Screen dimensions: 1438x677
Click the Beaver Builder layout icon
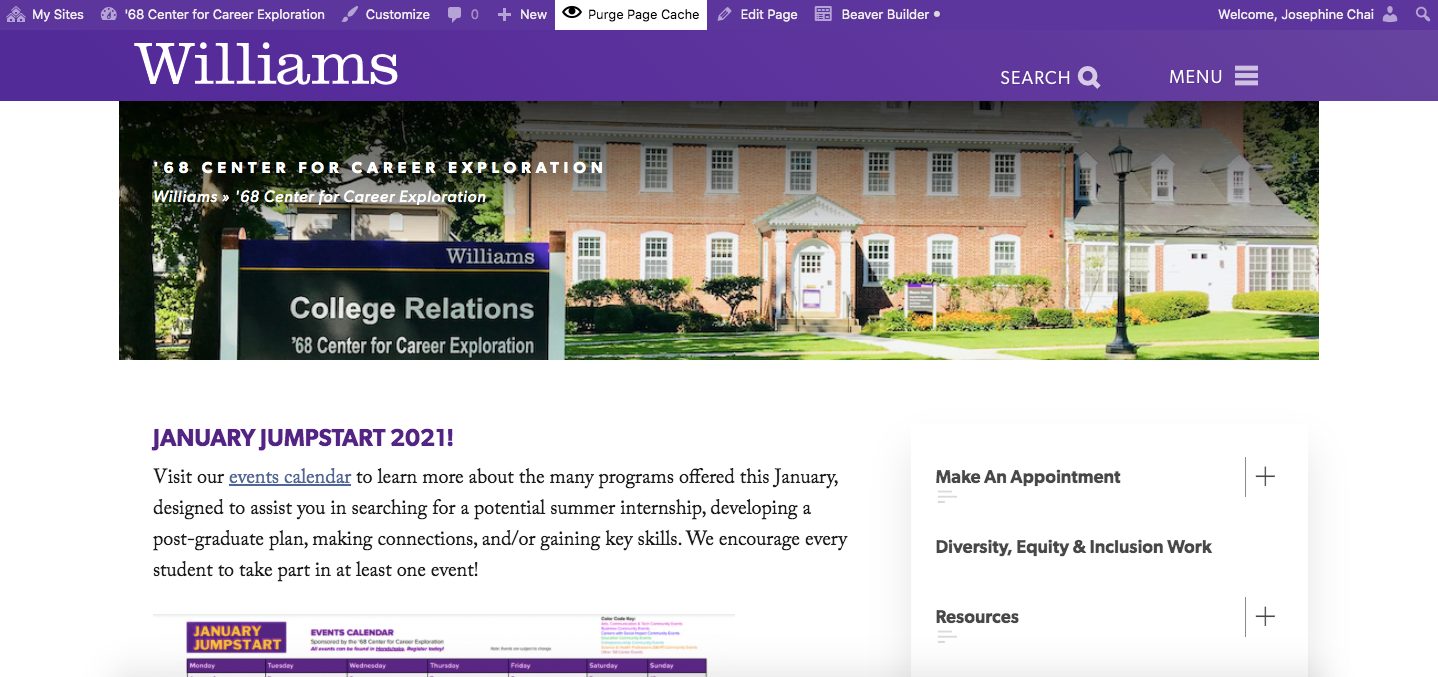pyautogui.click(x=823, y=14)
